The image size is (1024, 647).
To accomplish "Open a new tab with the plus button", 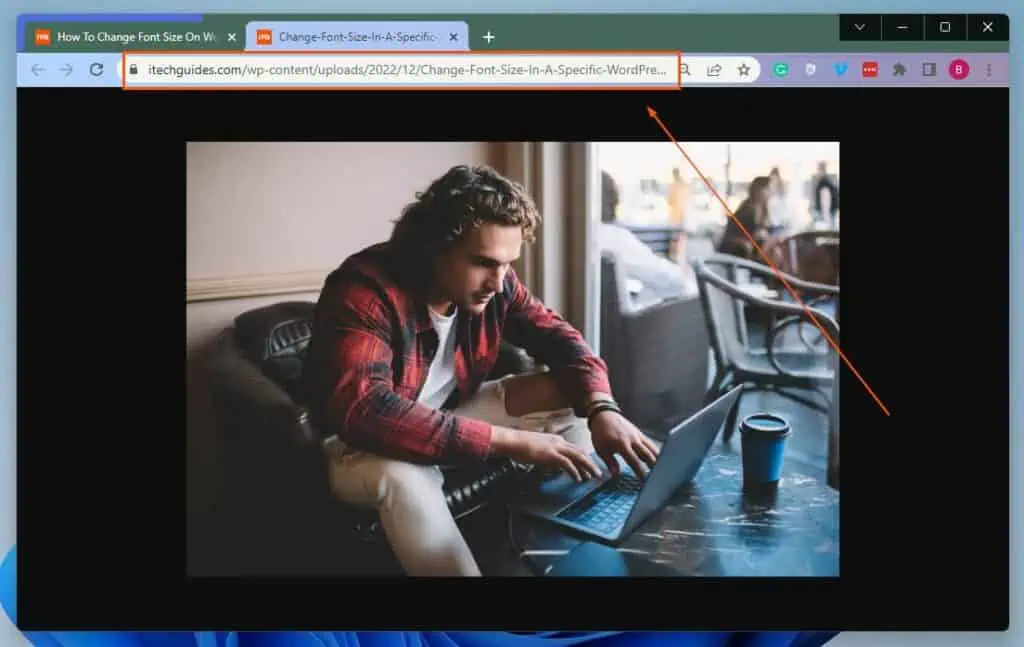I will coord(488,36).
